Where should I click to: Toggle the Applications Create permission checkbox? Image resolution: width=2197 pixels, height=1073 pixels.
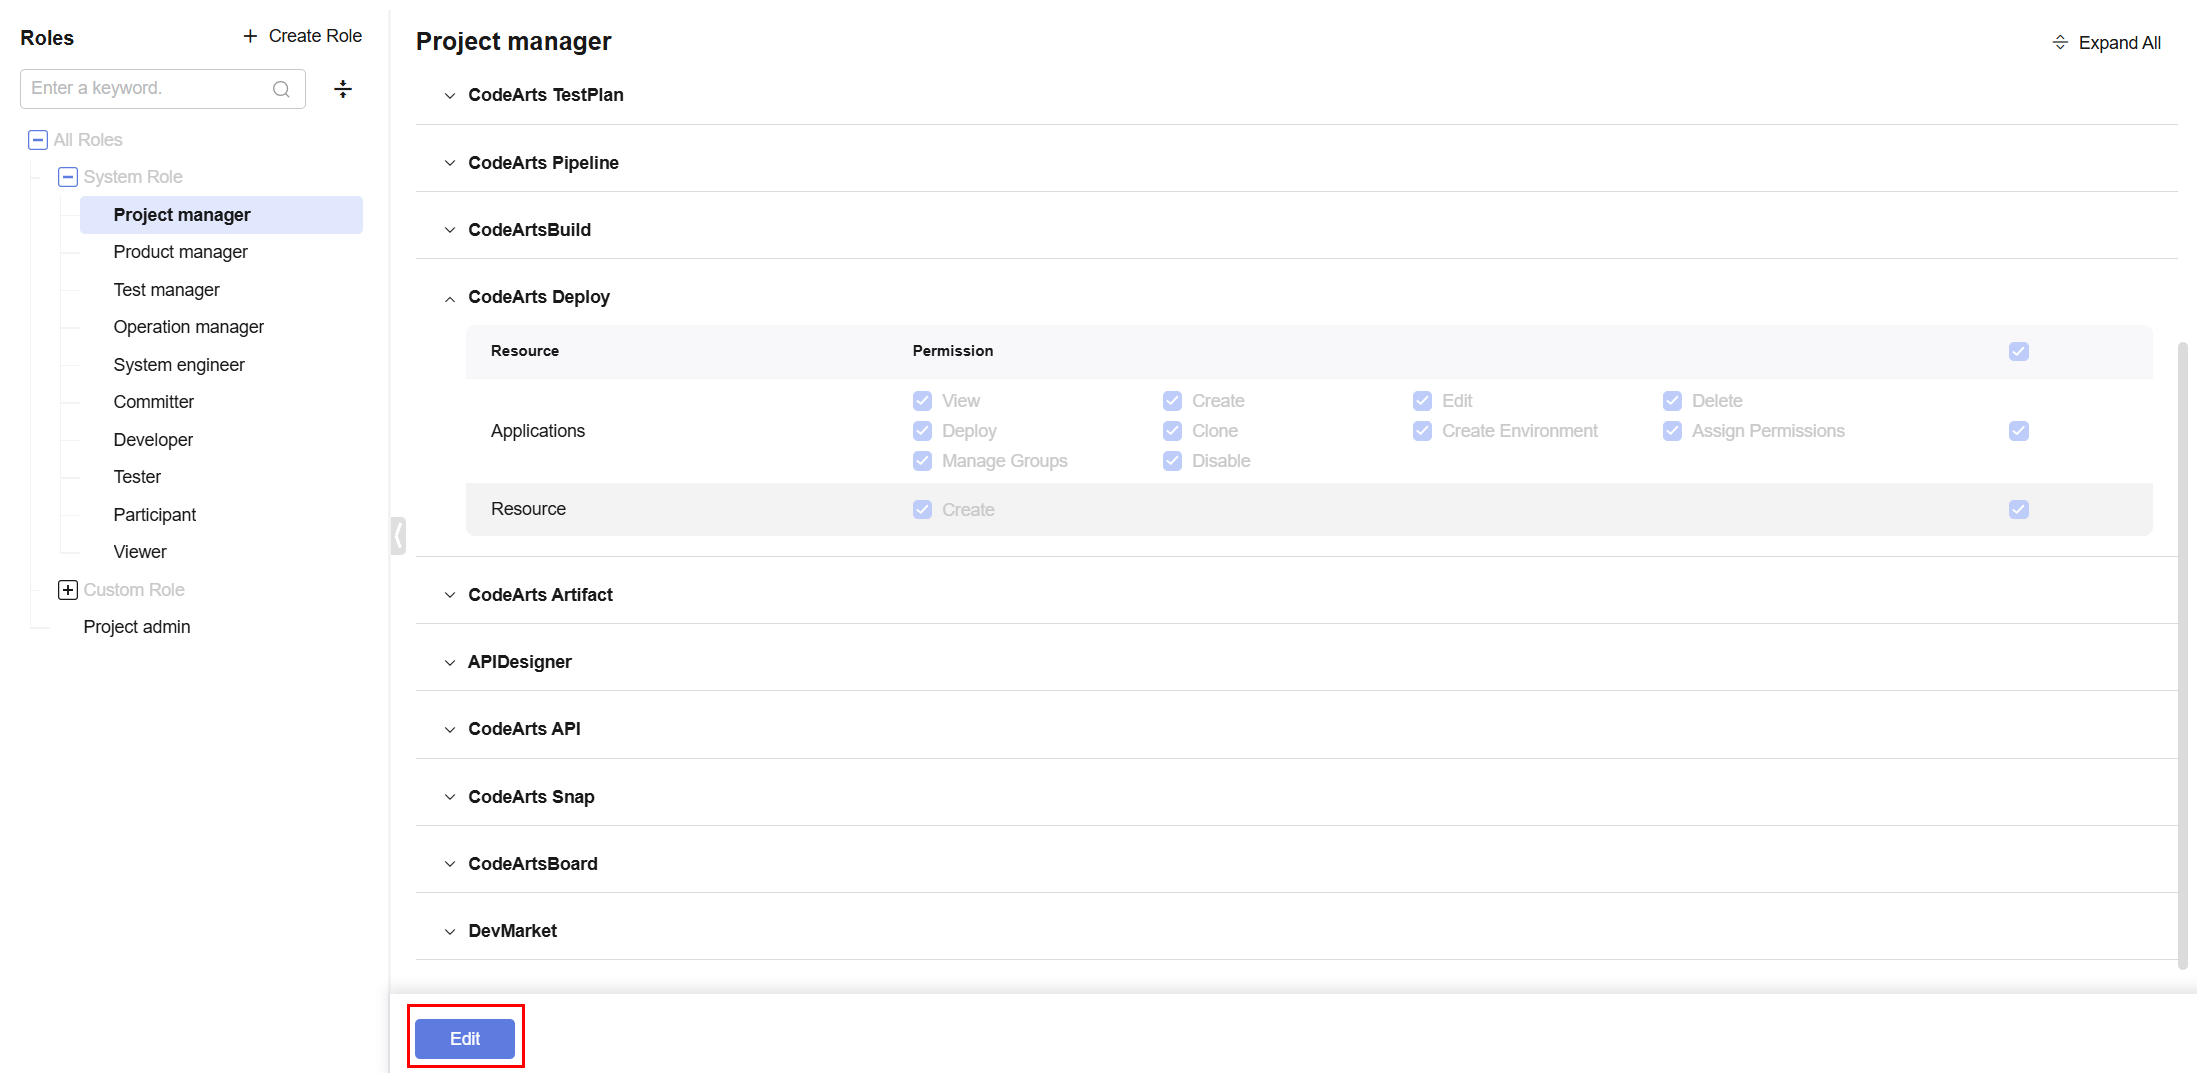tap(1172, 401)
